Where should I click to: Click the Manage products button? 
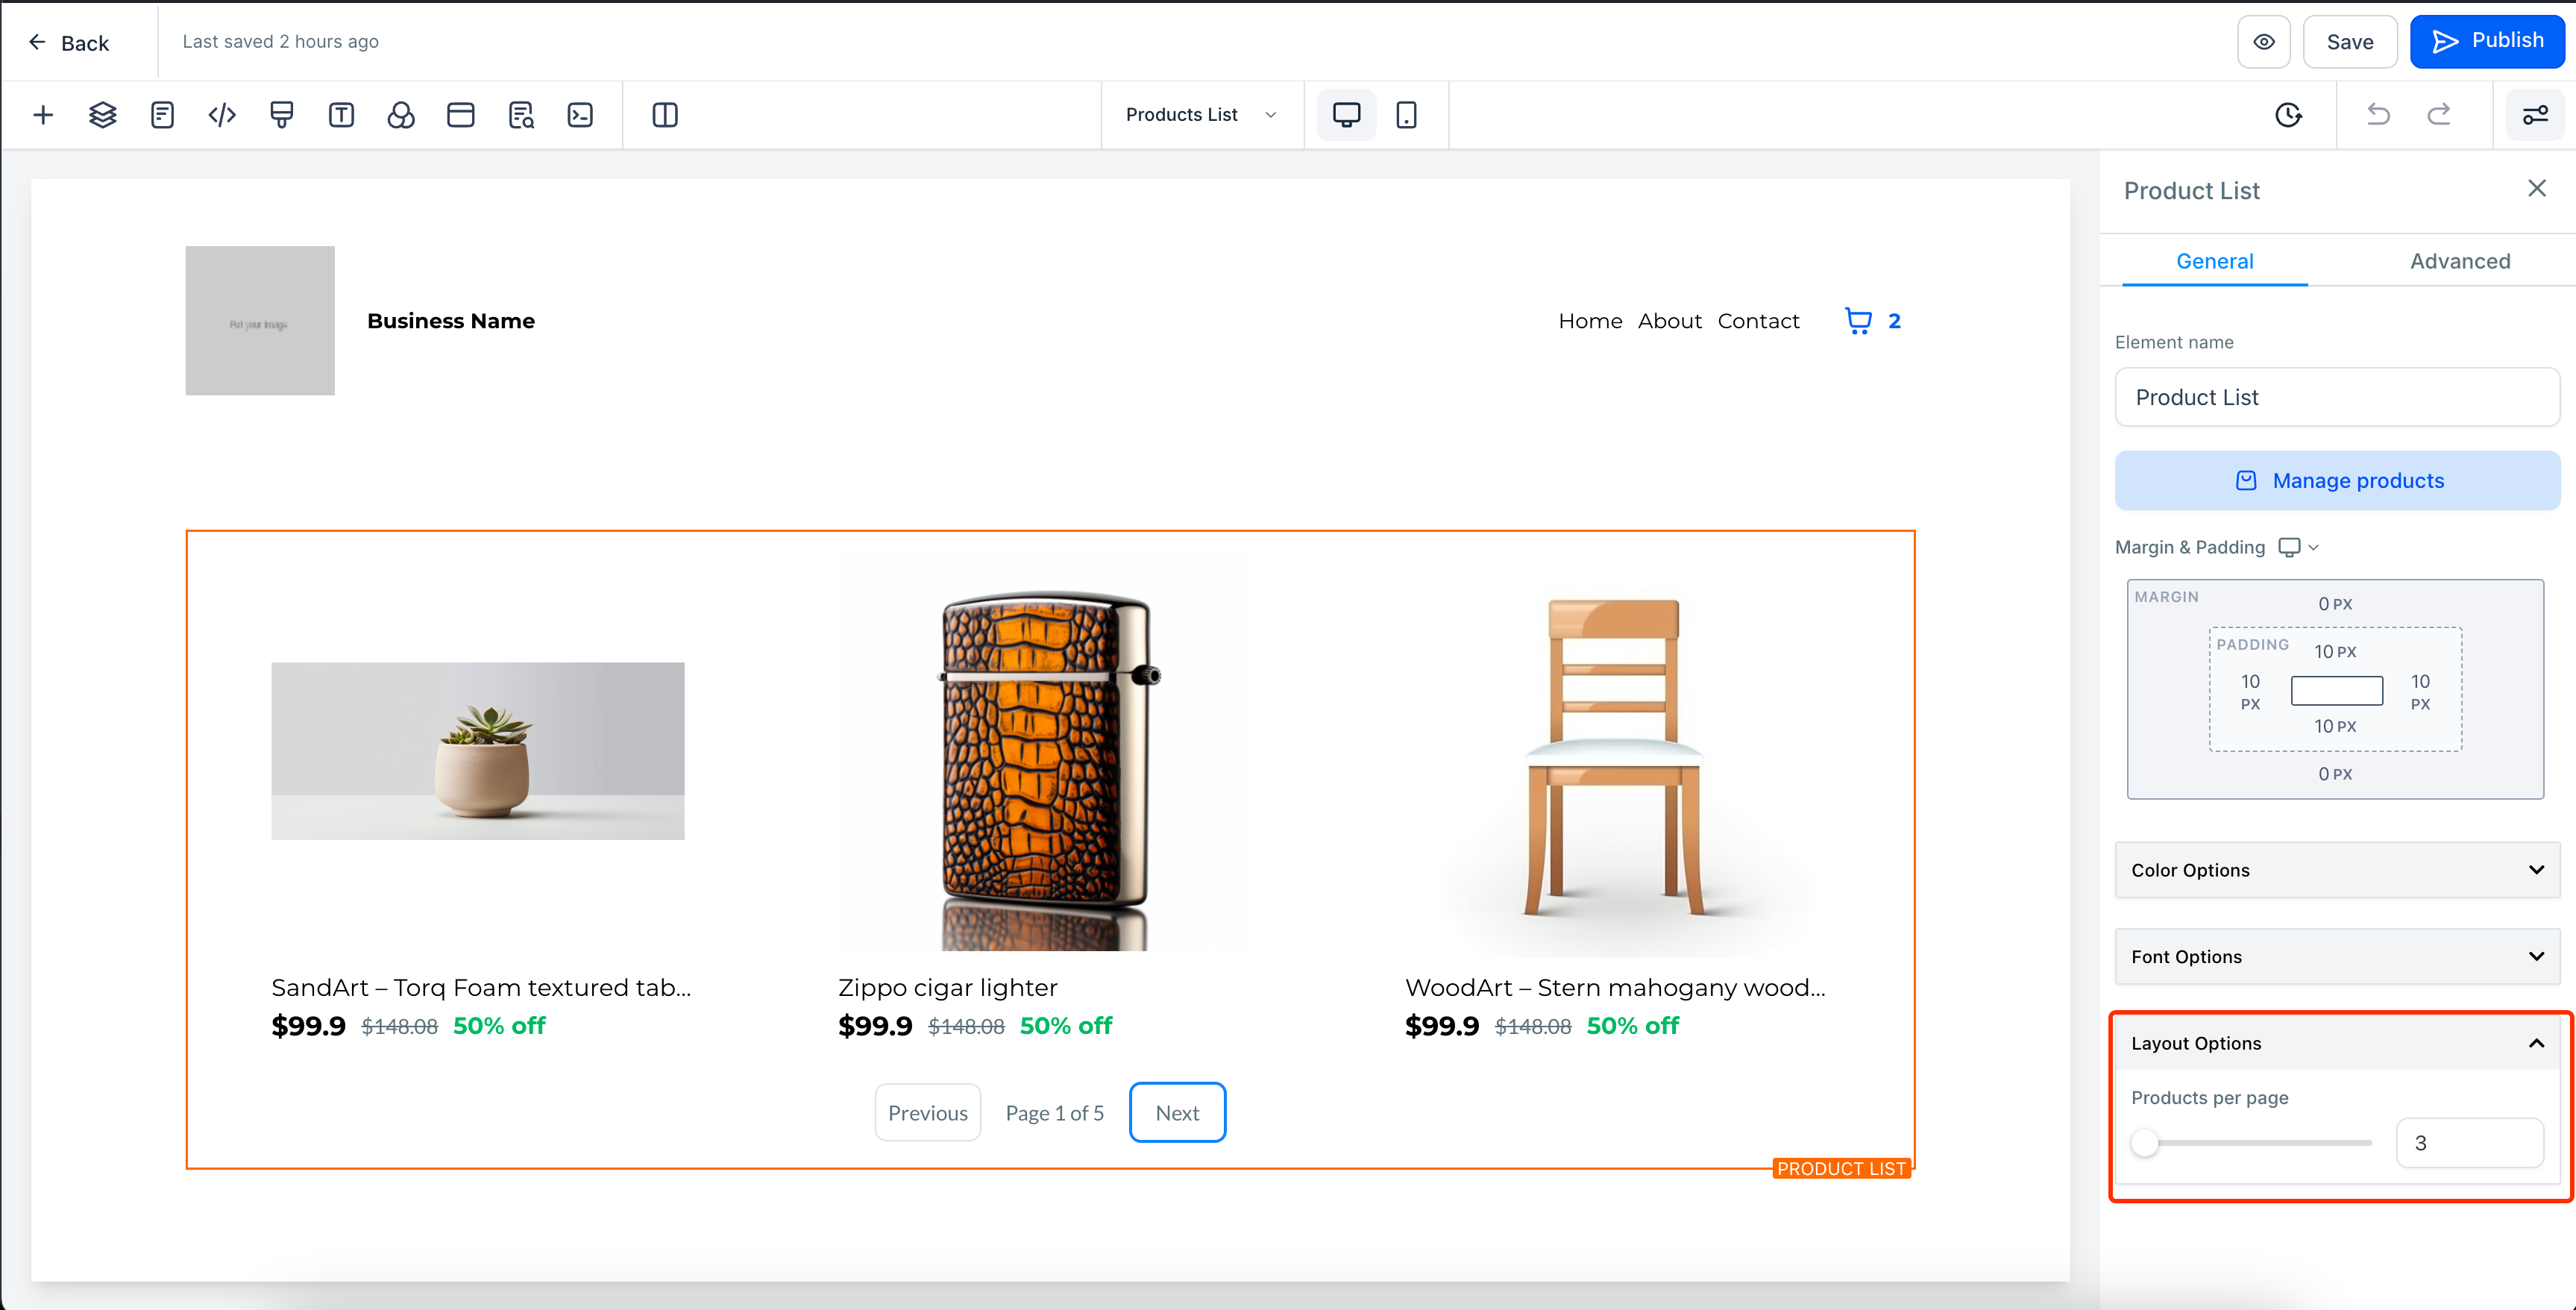2337,481
